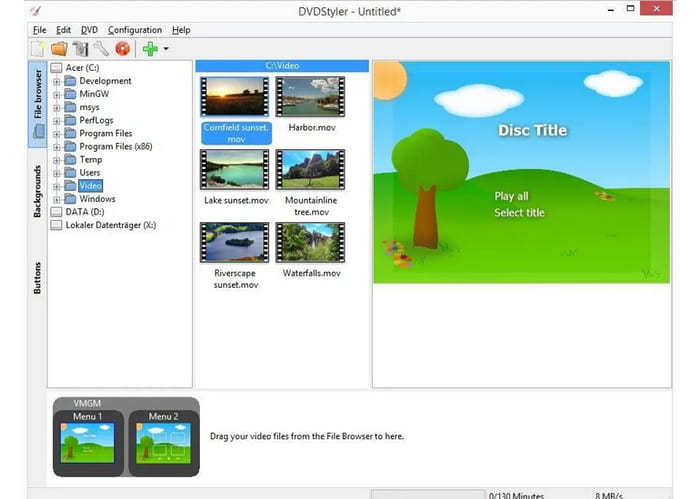This screenshot has width=700, height=499.
Task: Open the DVD menu
Action: 89,30
